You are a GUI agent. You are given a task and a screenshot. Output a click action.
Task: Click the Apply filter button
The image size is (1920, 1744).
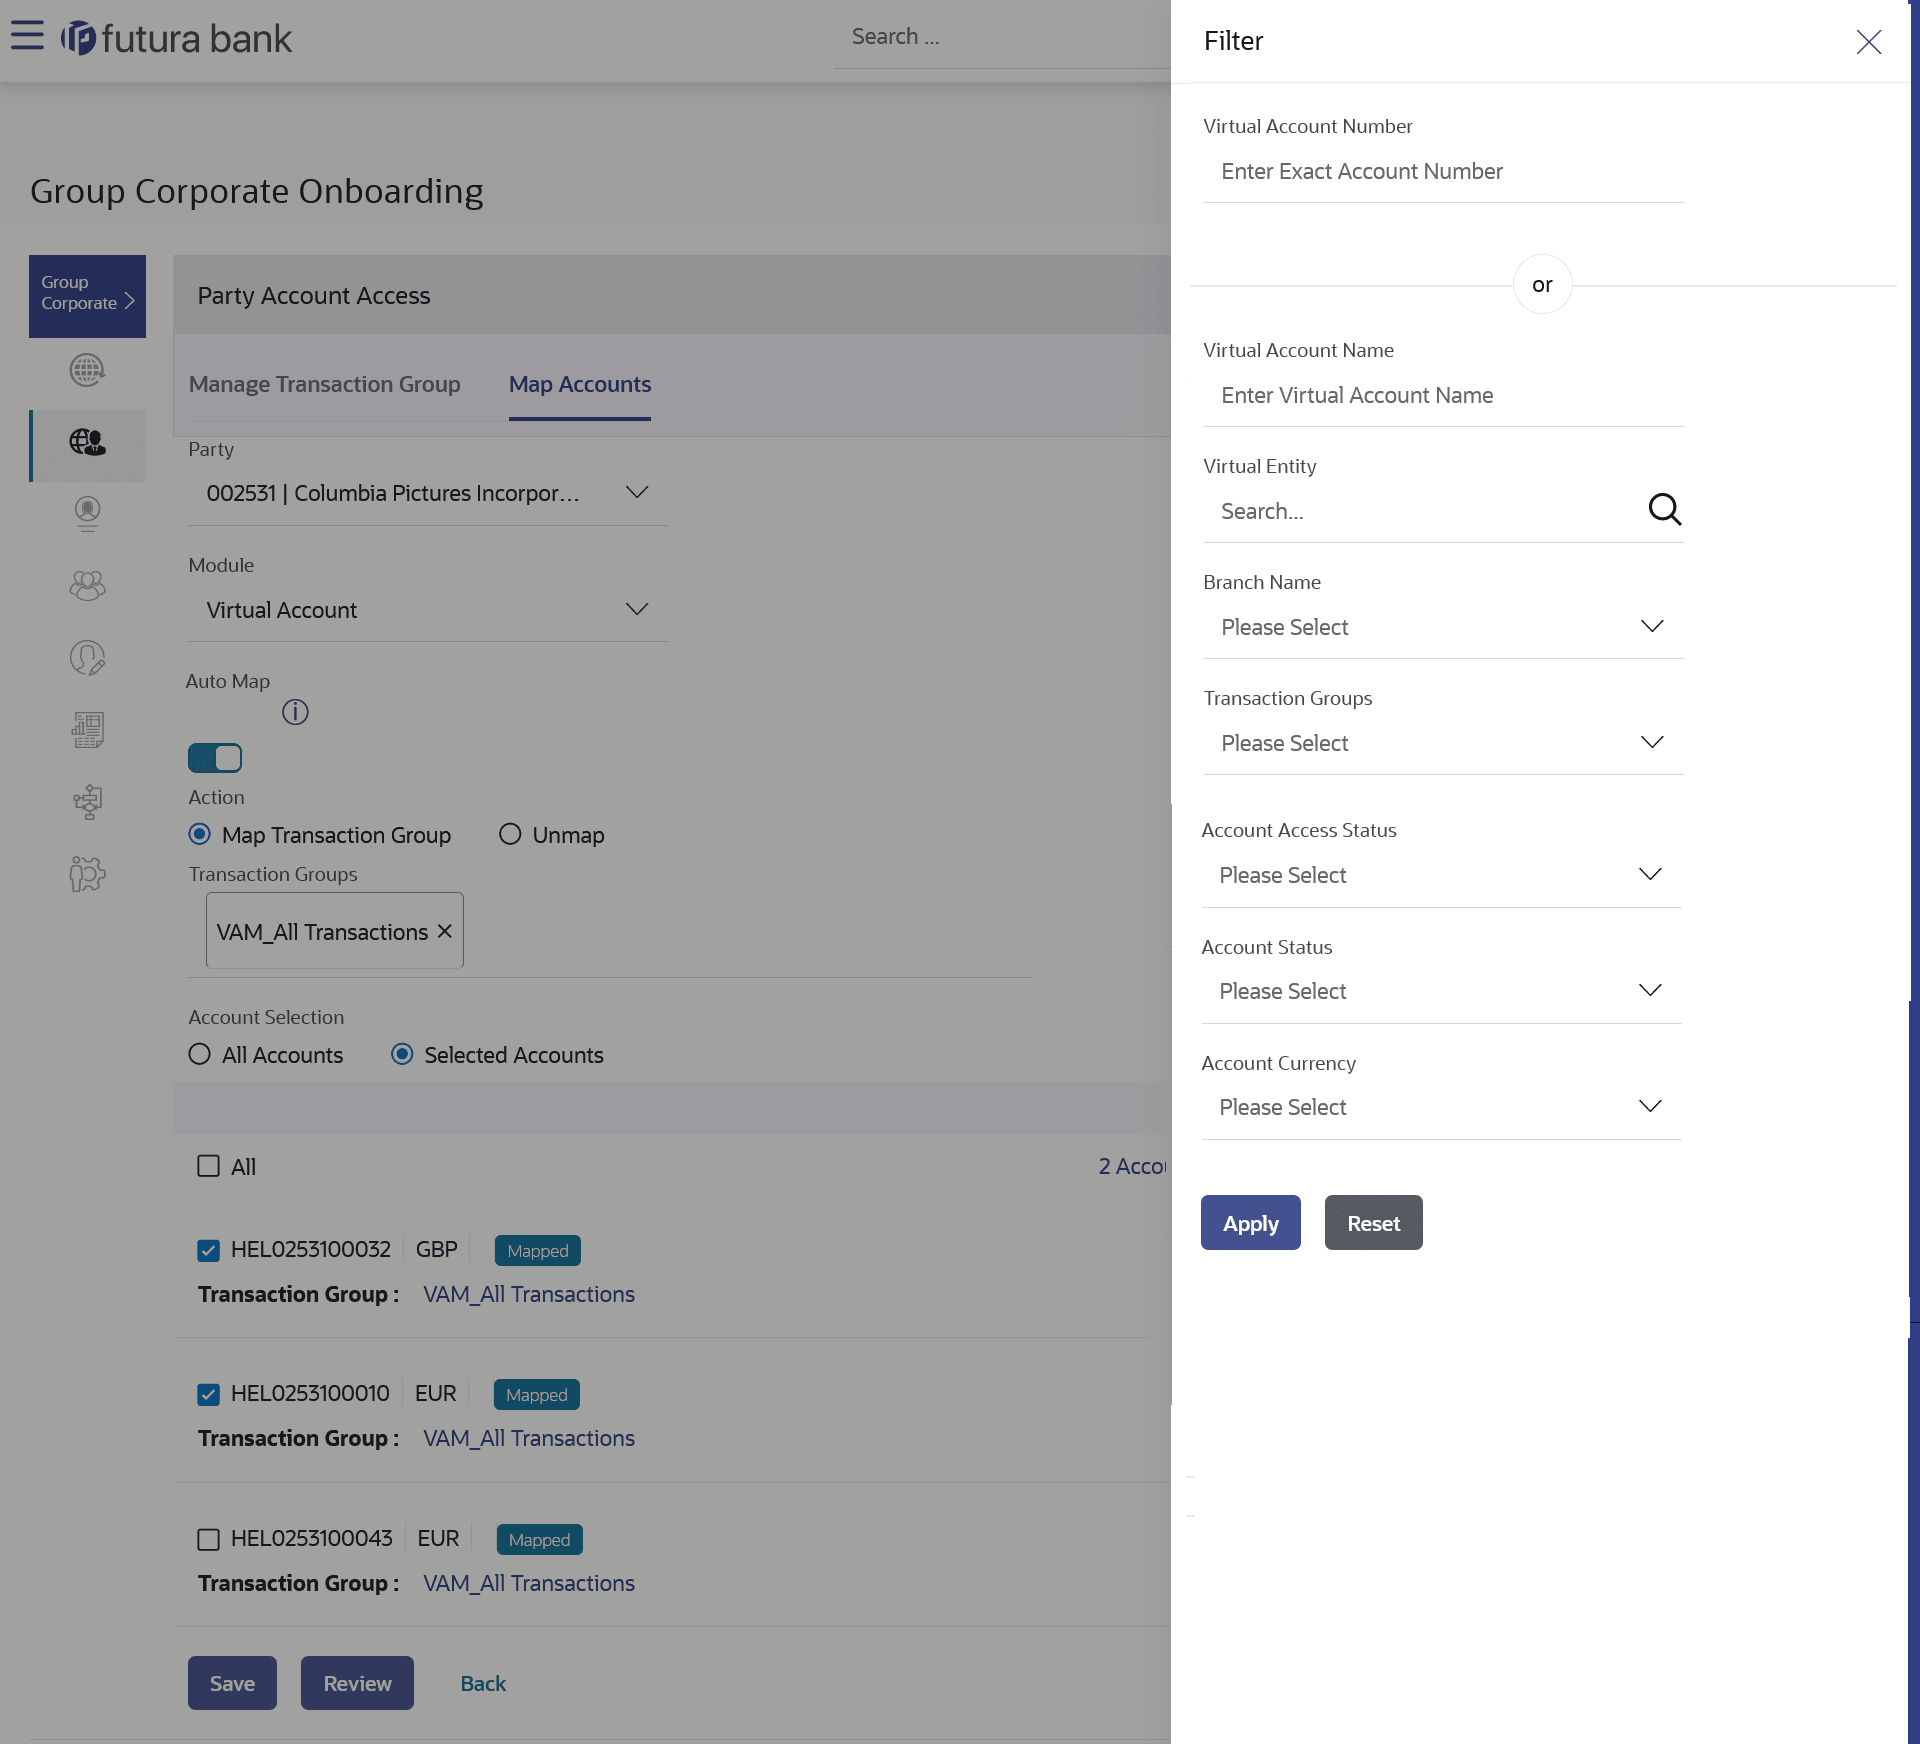tap(1250, 1223)
